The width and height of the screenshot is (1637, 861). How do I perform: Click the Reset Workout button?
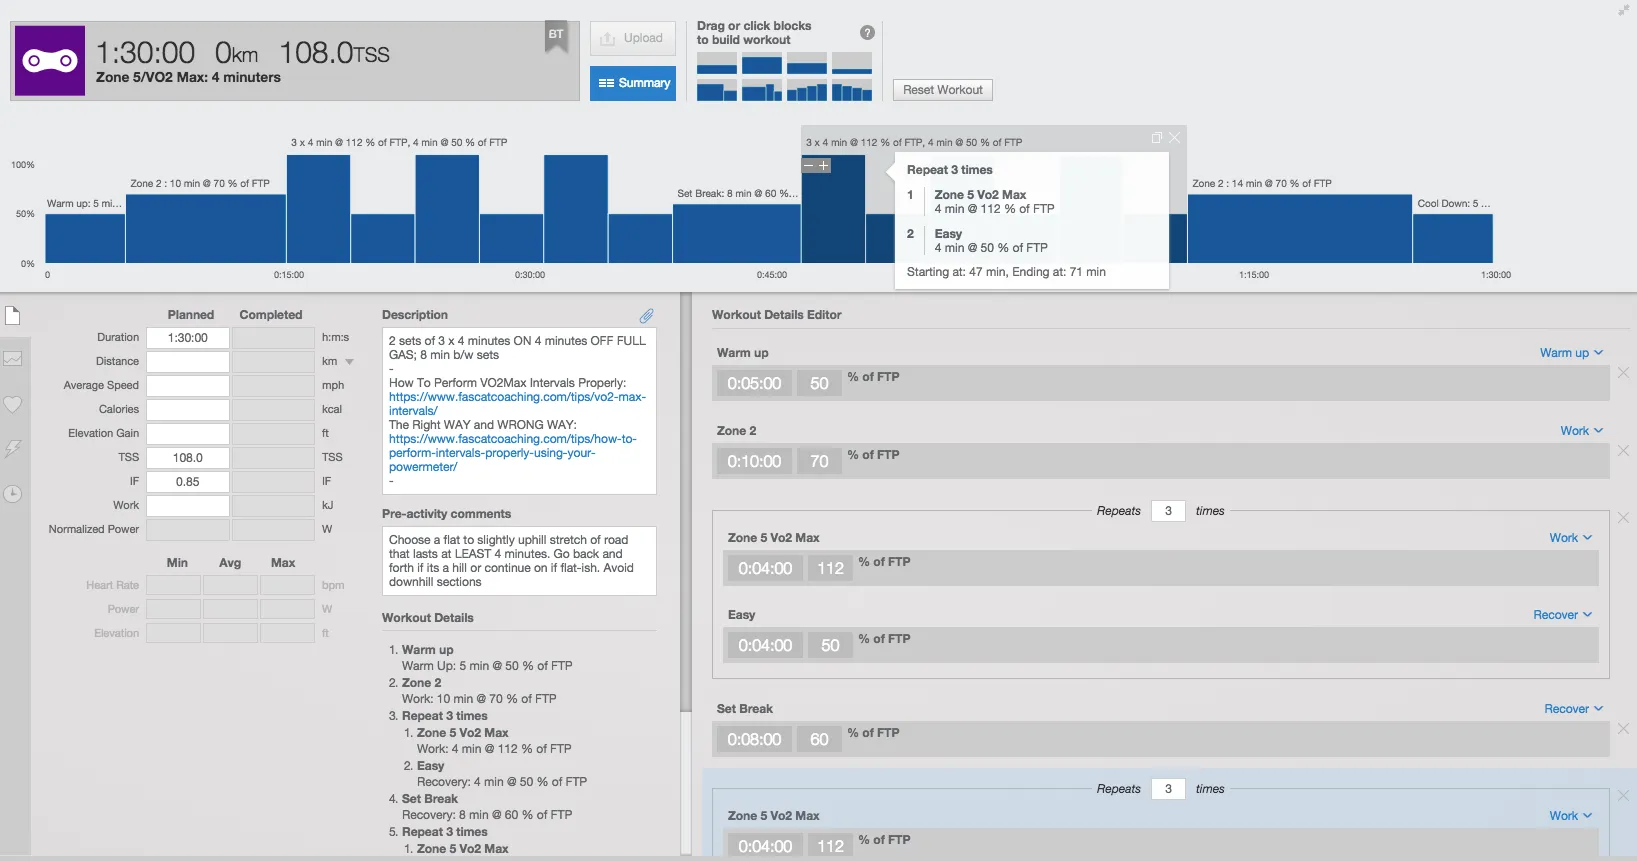942,90
